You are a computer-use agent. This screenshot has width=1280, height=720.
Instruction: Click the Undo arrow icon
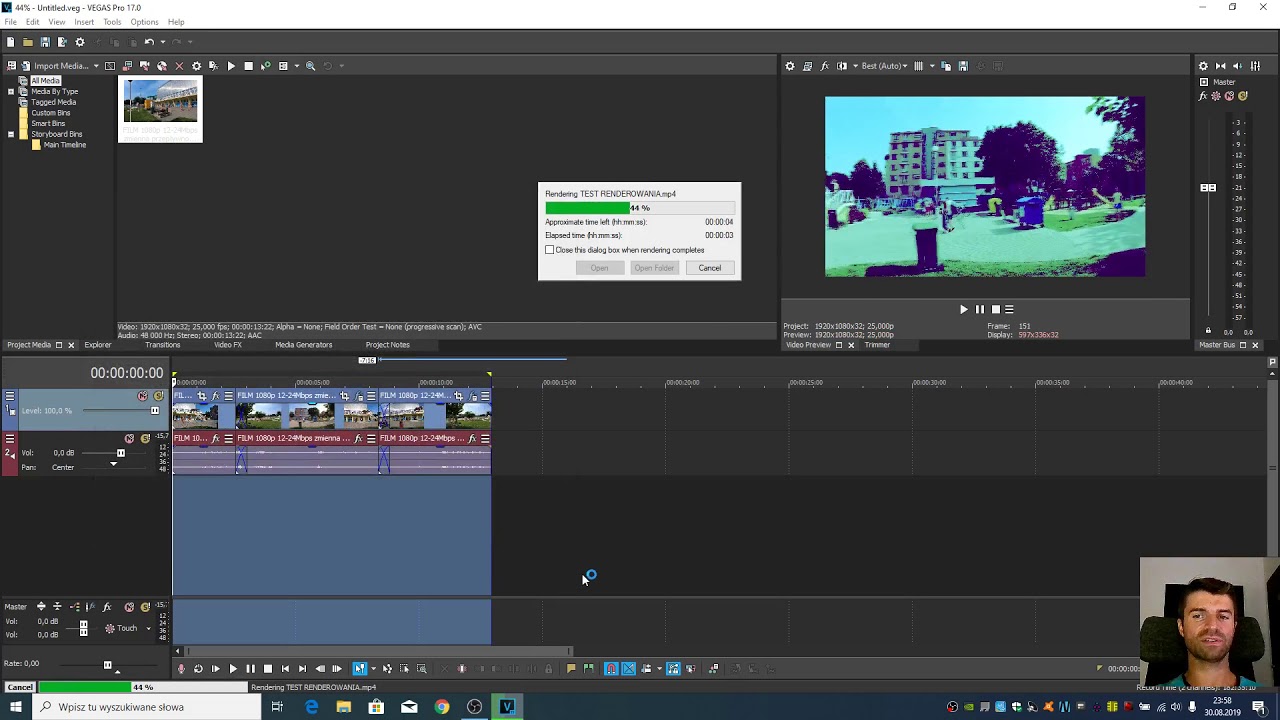[x=149, y=42]
